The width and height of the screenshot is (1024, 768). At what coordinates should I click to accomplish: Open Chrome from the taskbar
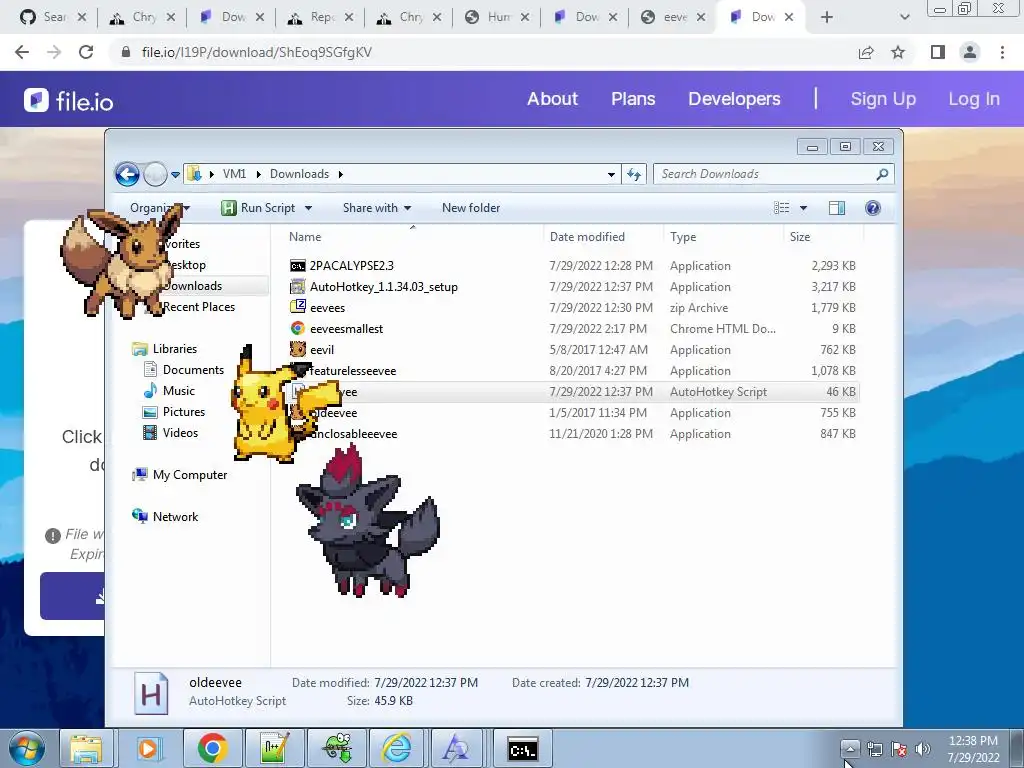[212, 748]
